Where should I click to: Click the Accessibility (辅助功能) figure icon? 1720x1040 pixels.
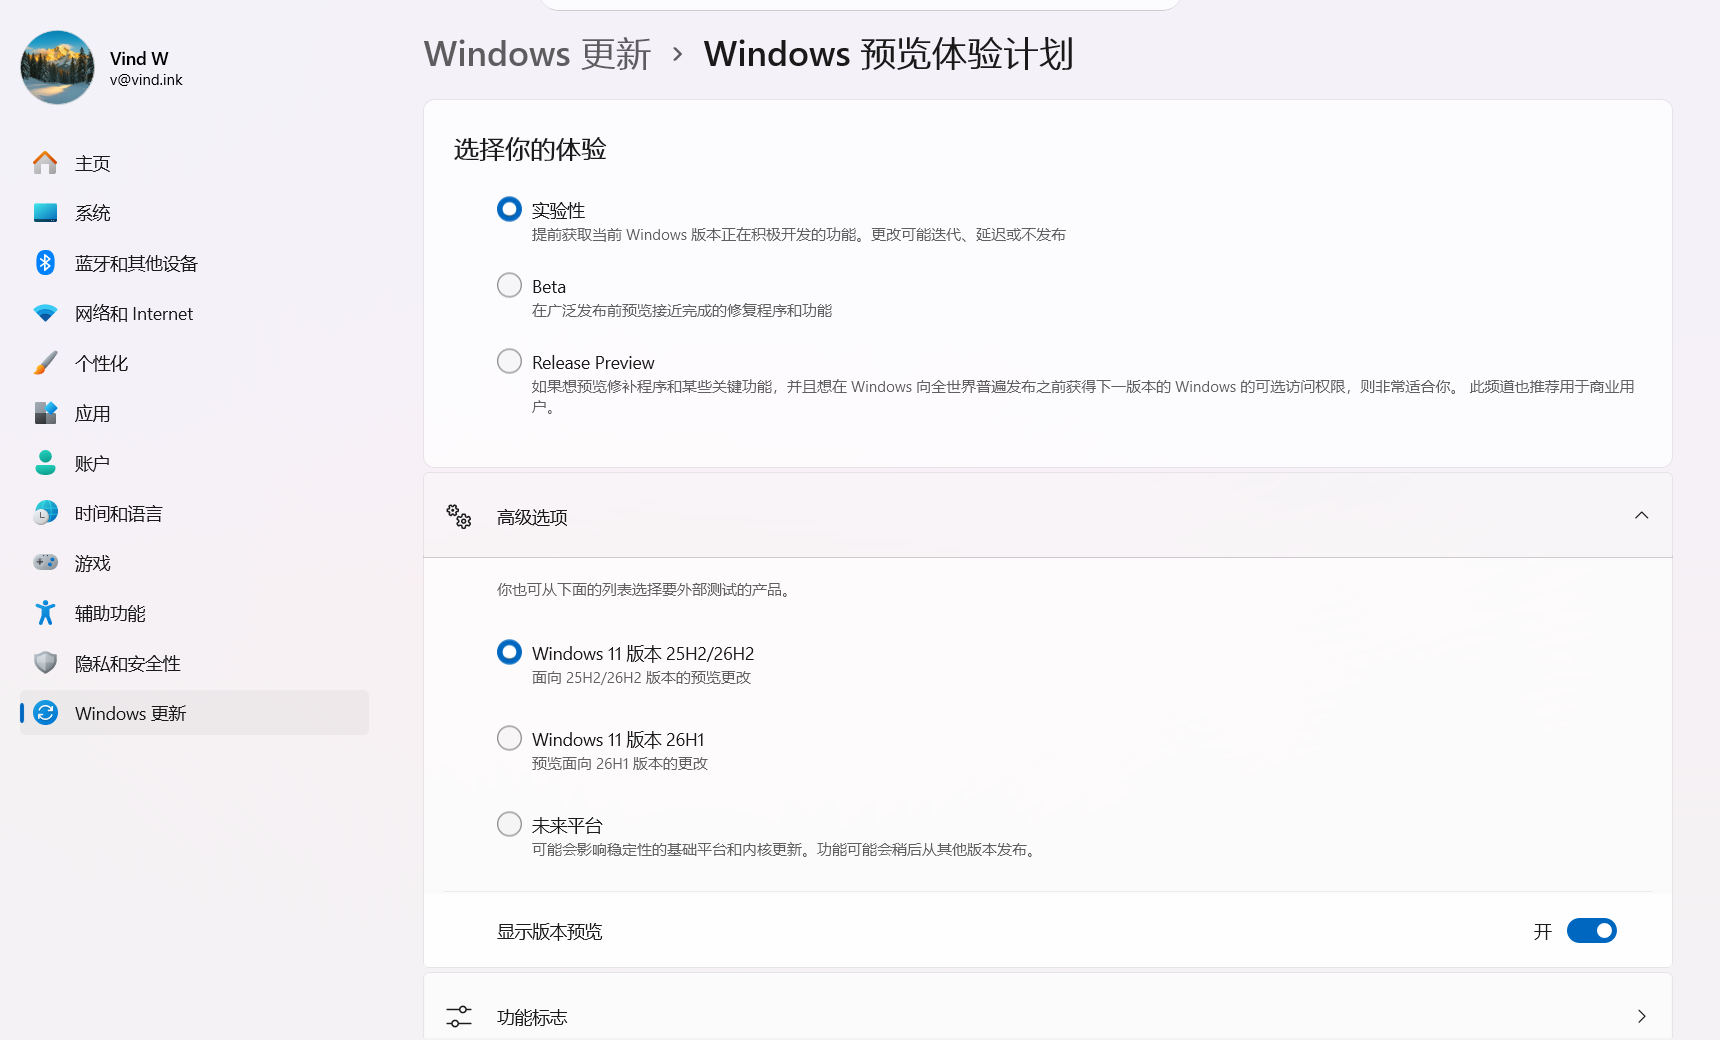coord(45,613)
